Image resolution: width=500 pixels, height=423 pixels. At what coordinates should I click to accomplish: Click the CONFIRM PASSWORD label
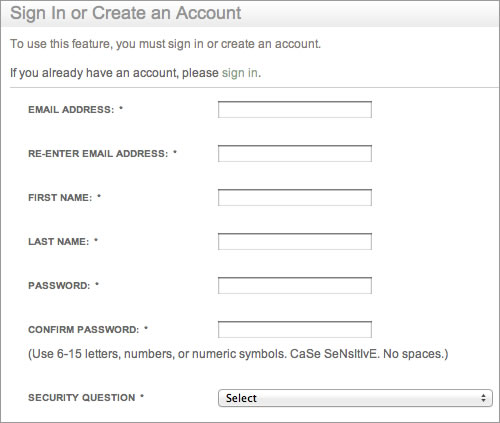tap(83, 330)
